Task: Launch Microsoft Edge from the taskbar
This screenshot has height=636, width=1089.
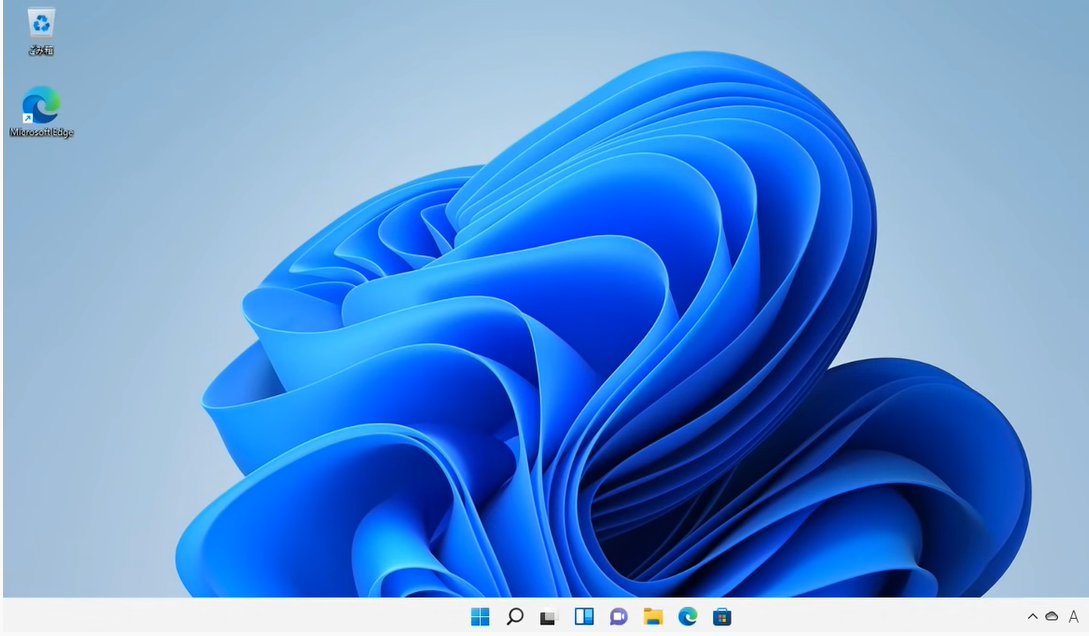Action: (x=688, y=617)
